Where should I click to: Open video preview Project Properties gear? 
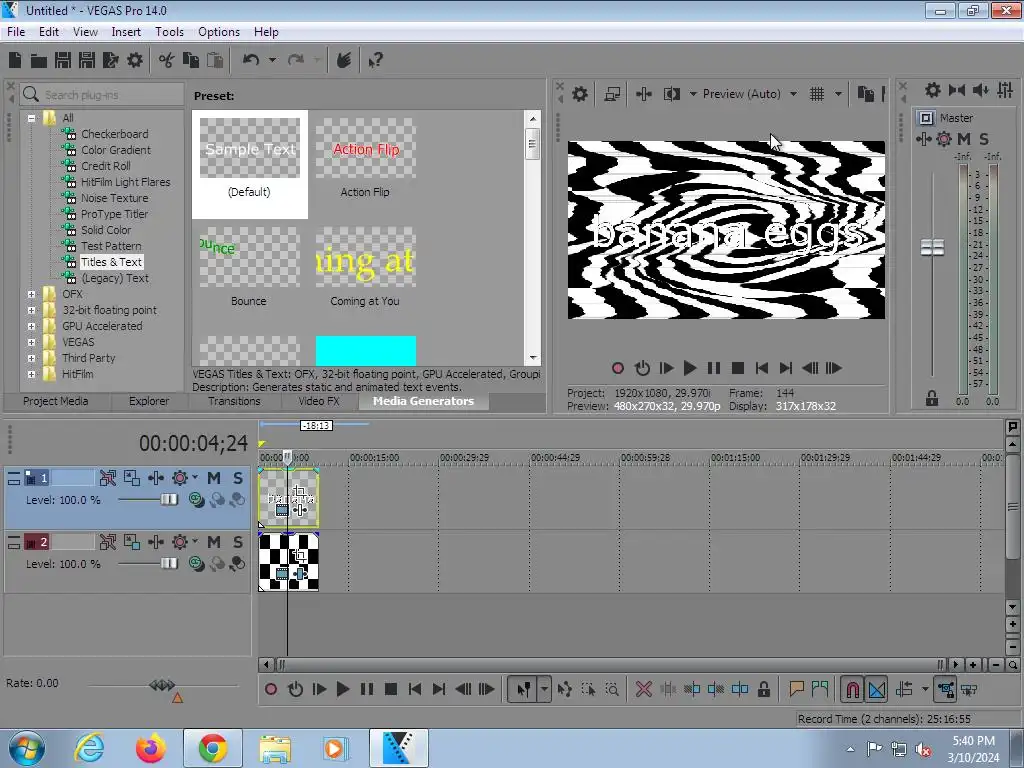coord(580,94)
